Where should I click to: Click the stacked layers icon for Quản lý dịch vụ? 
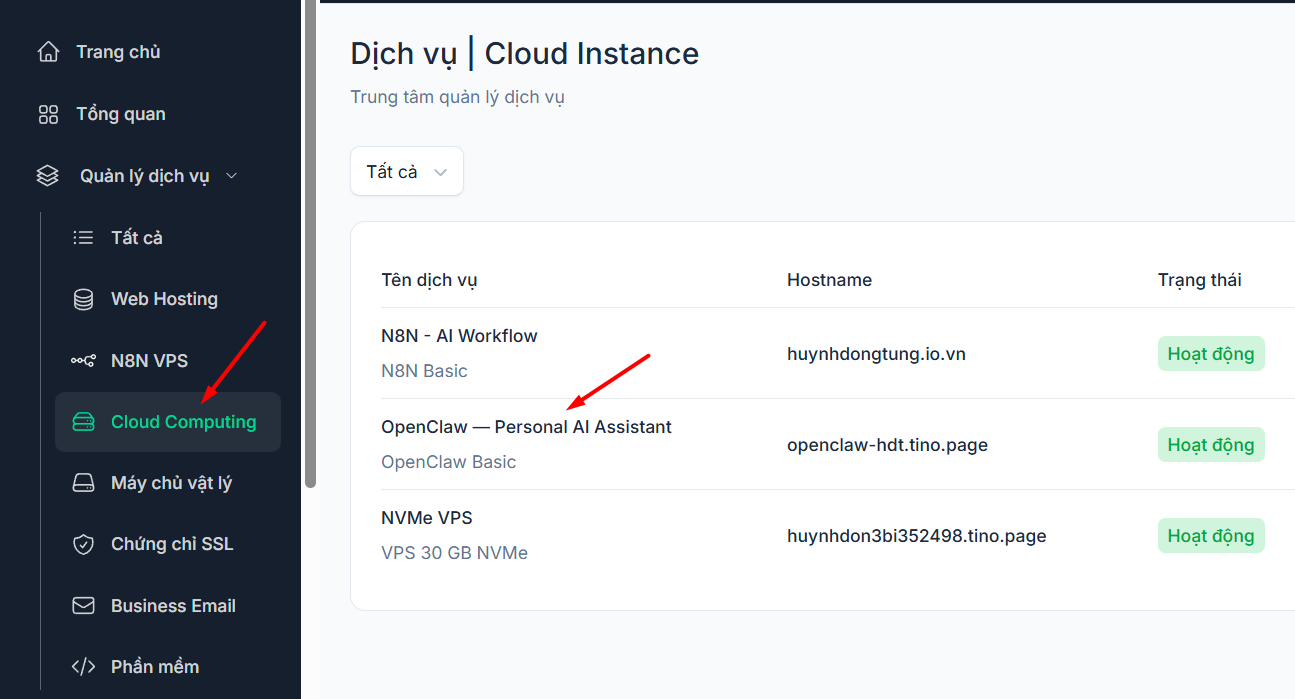[x=47, y=175]
